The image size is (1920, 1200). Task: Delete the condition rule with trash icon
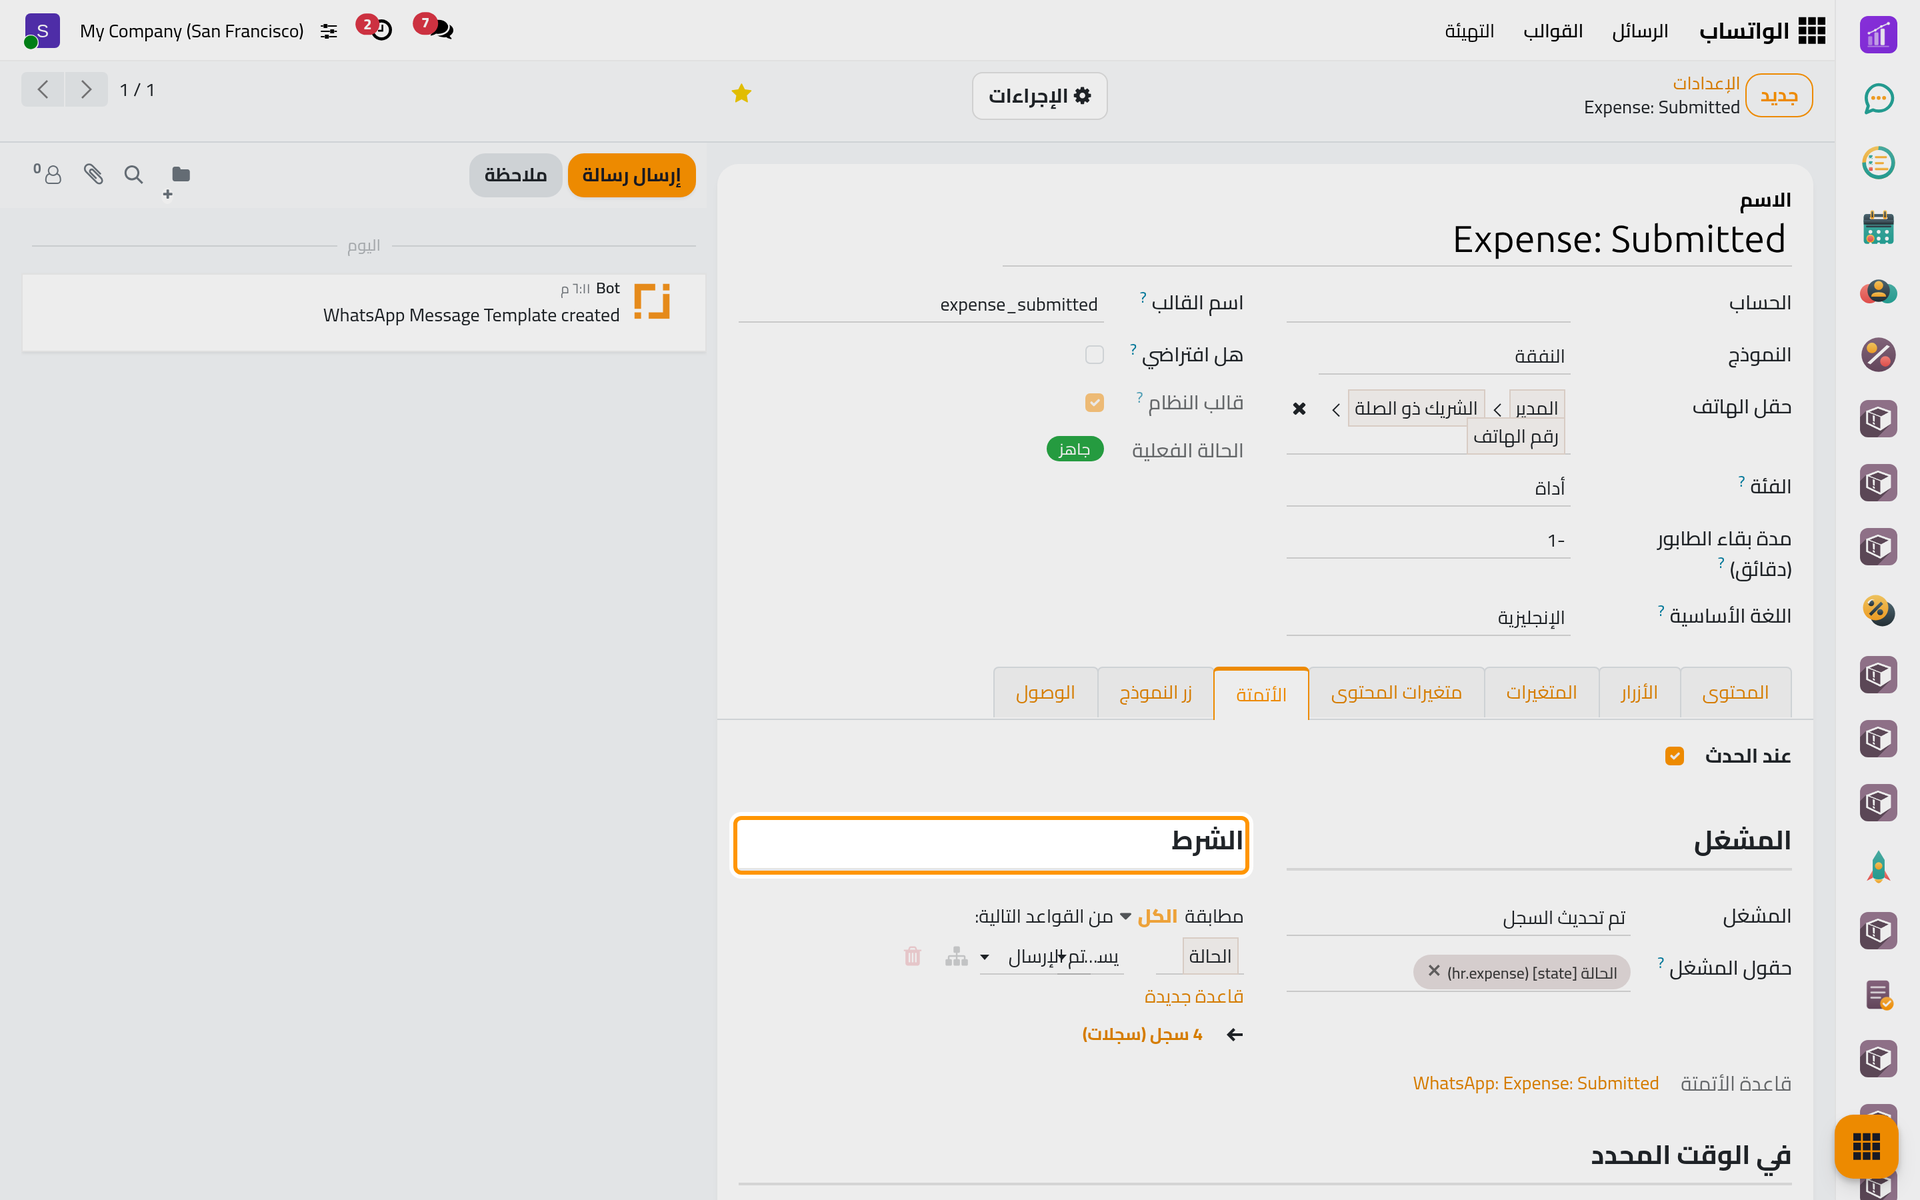pos(912,956)
